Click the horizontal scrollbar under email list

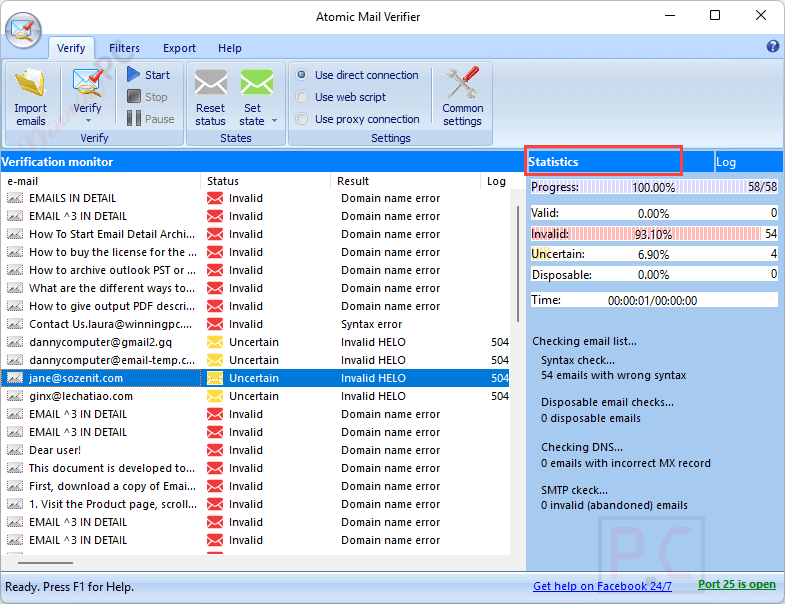click(x=45, y=563)
